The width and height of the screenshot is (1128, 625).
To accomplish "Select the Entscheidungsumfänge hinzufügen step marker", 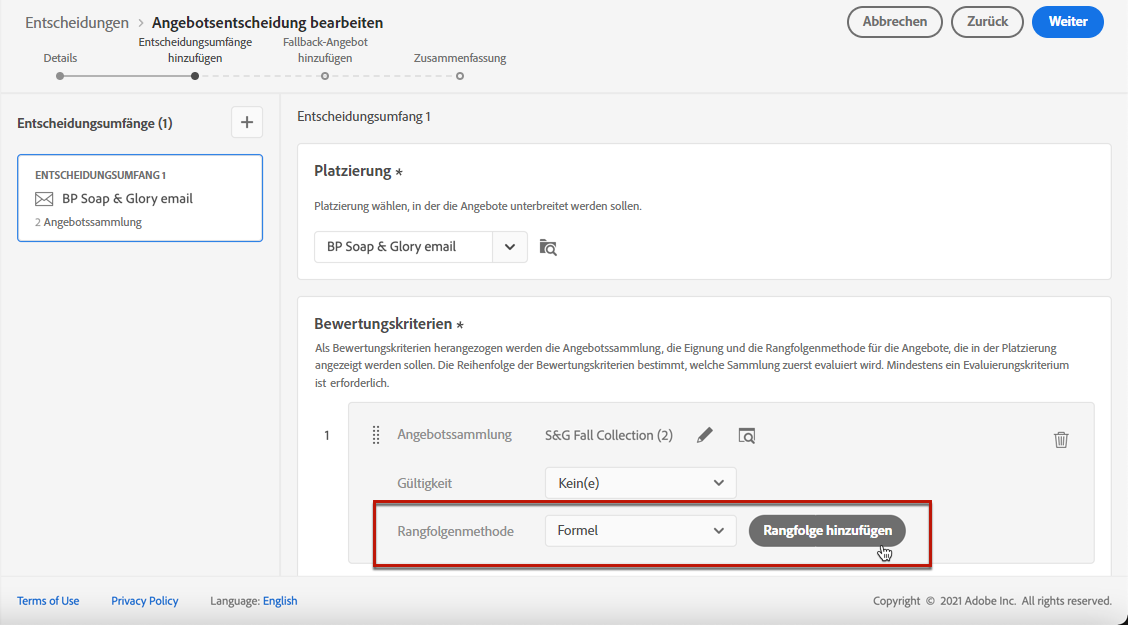I will [195, 76].
